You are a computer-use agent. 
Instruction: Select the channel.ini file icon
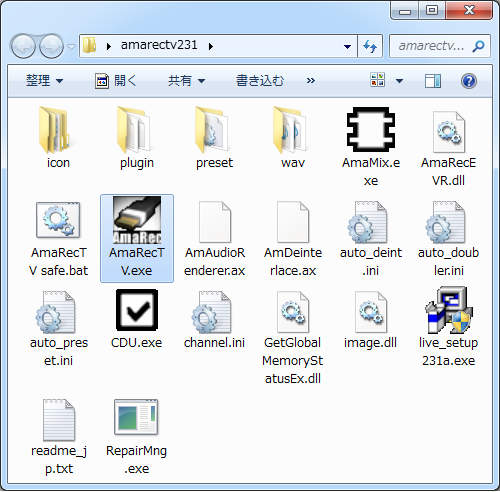[x=211, y=312]
